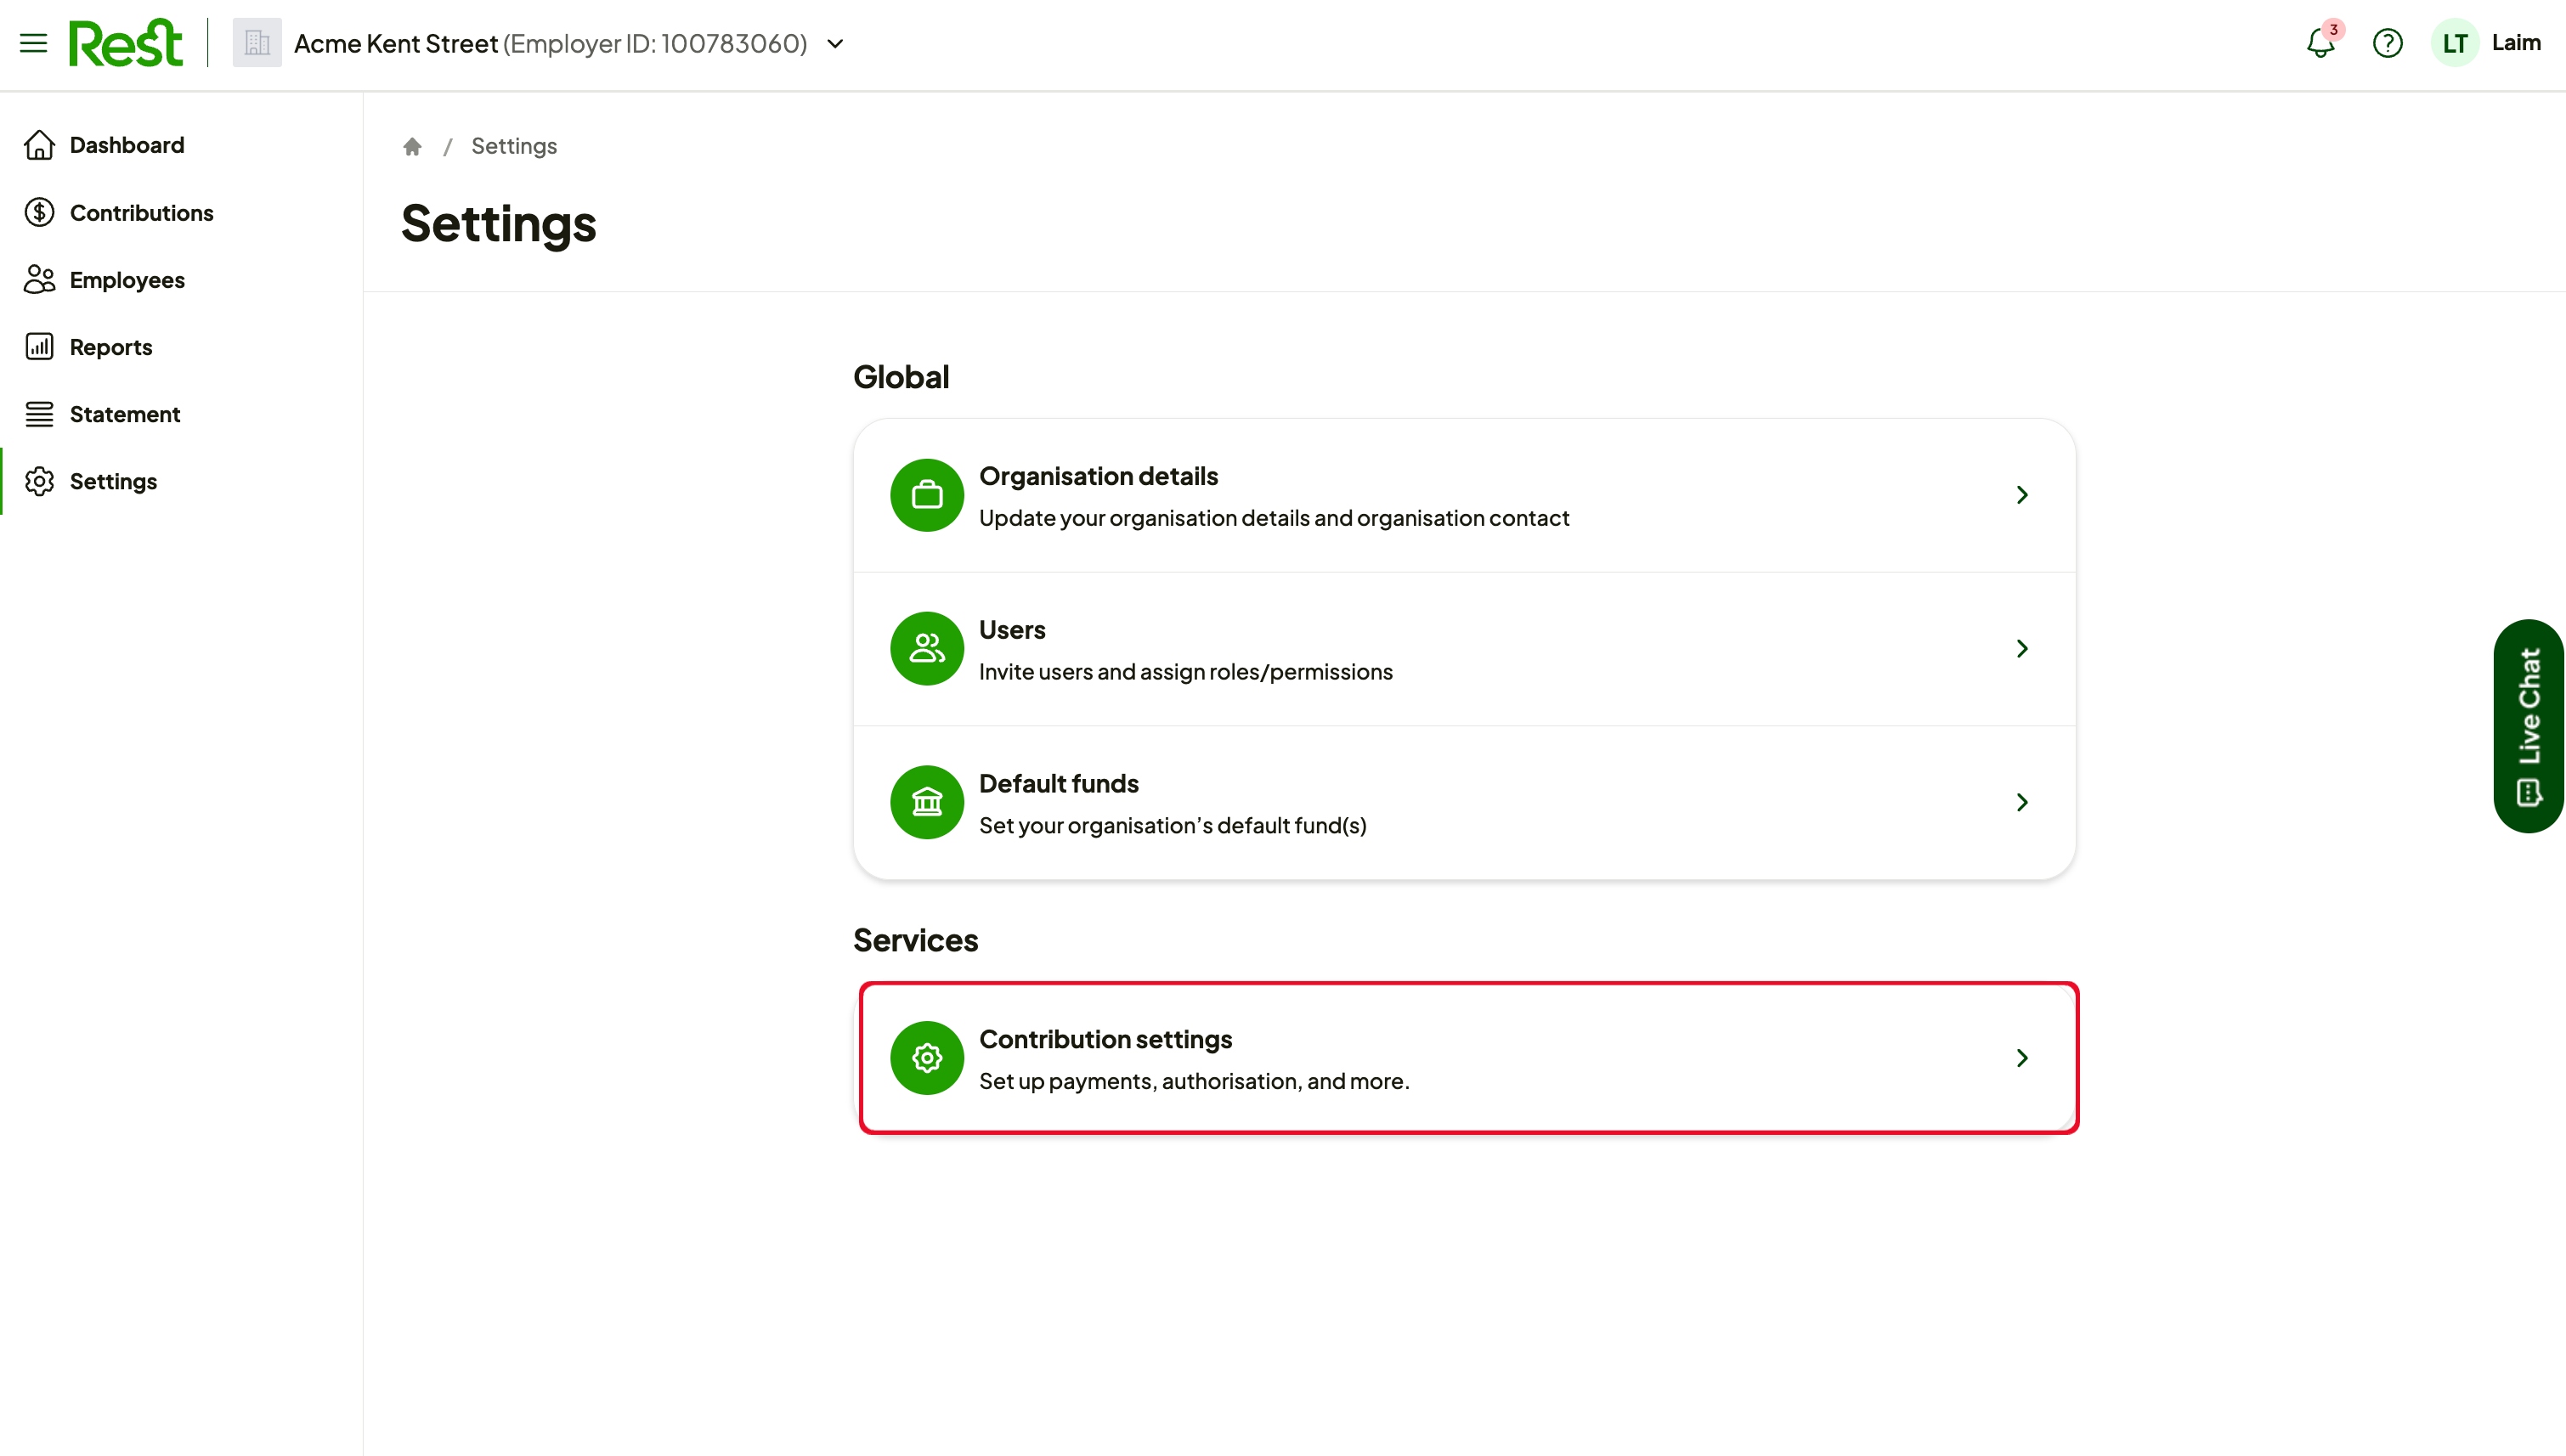Open the Live Chat button

(2528, 726)
